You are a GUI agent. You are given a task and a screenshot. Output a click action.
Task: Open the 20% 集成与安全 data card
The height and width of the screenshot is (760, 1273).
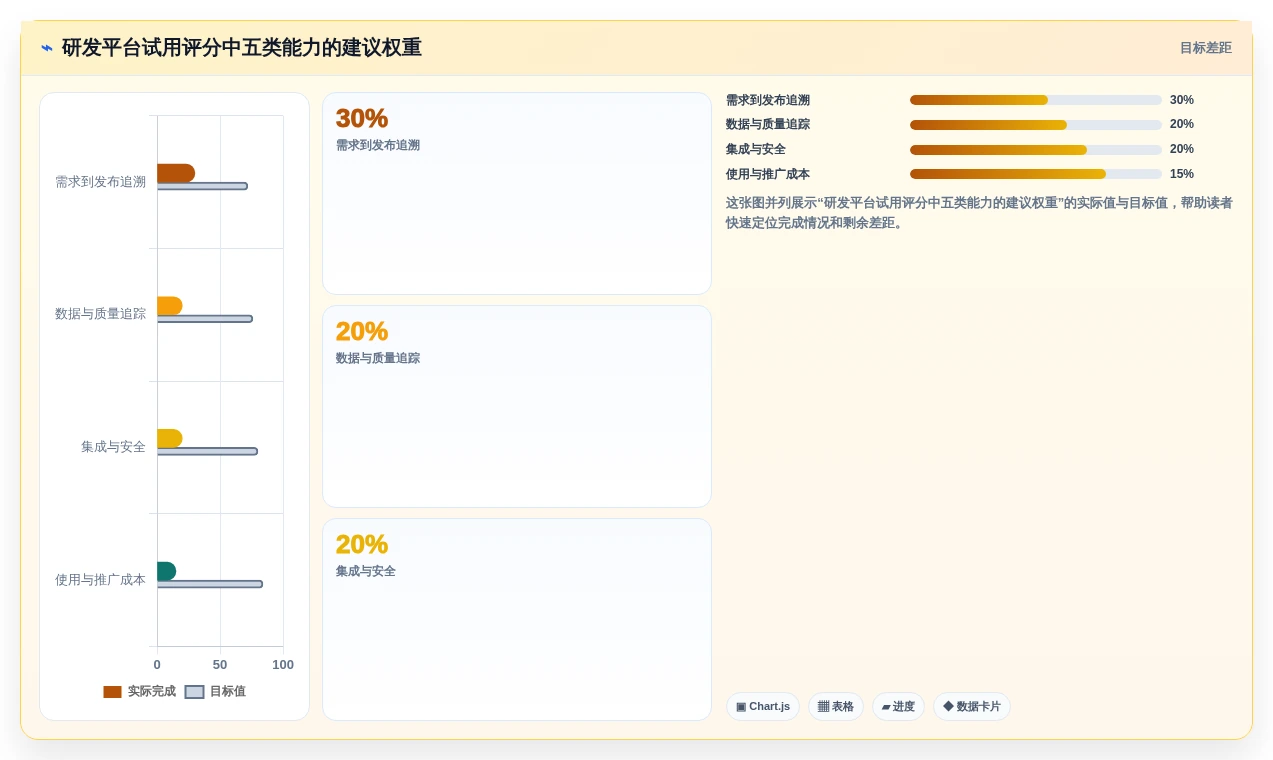point(516,620)
